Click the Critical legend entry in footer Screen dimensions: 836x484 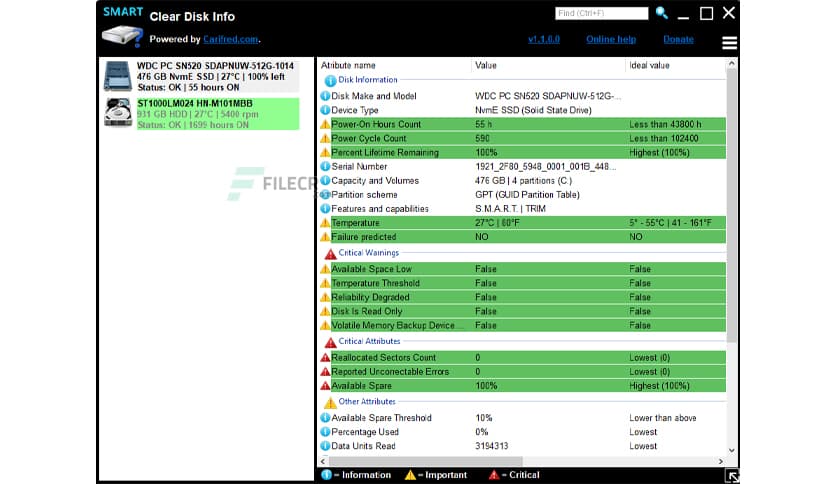tap(515, 475)
